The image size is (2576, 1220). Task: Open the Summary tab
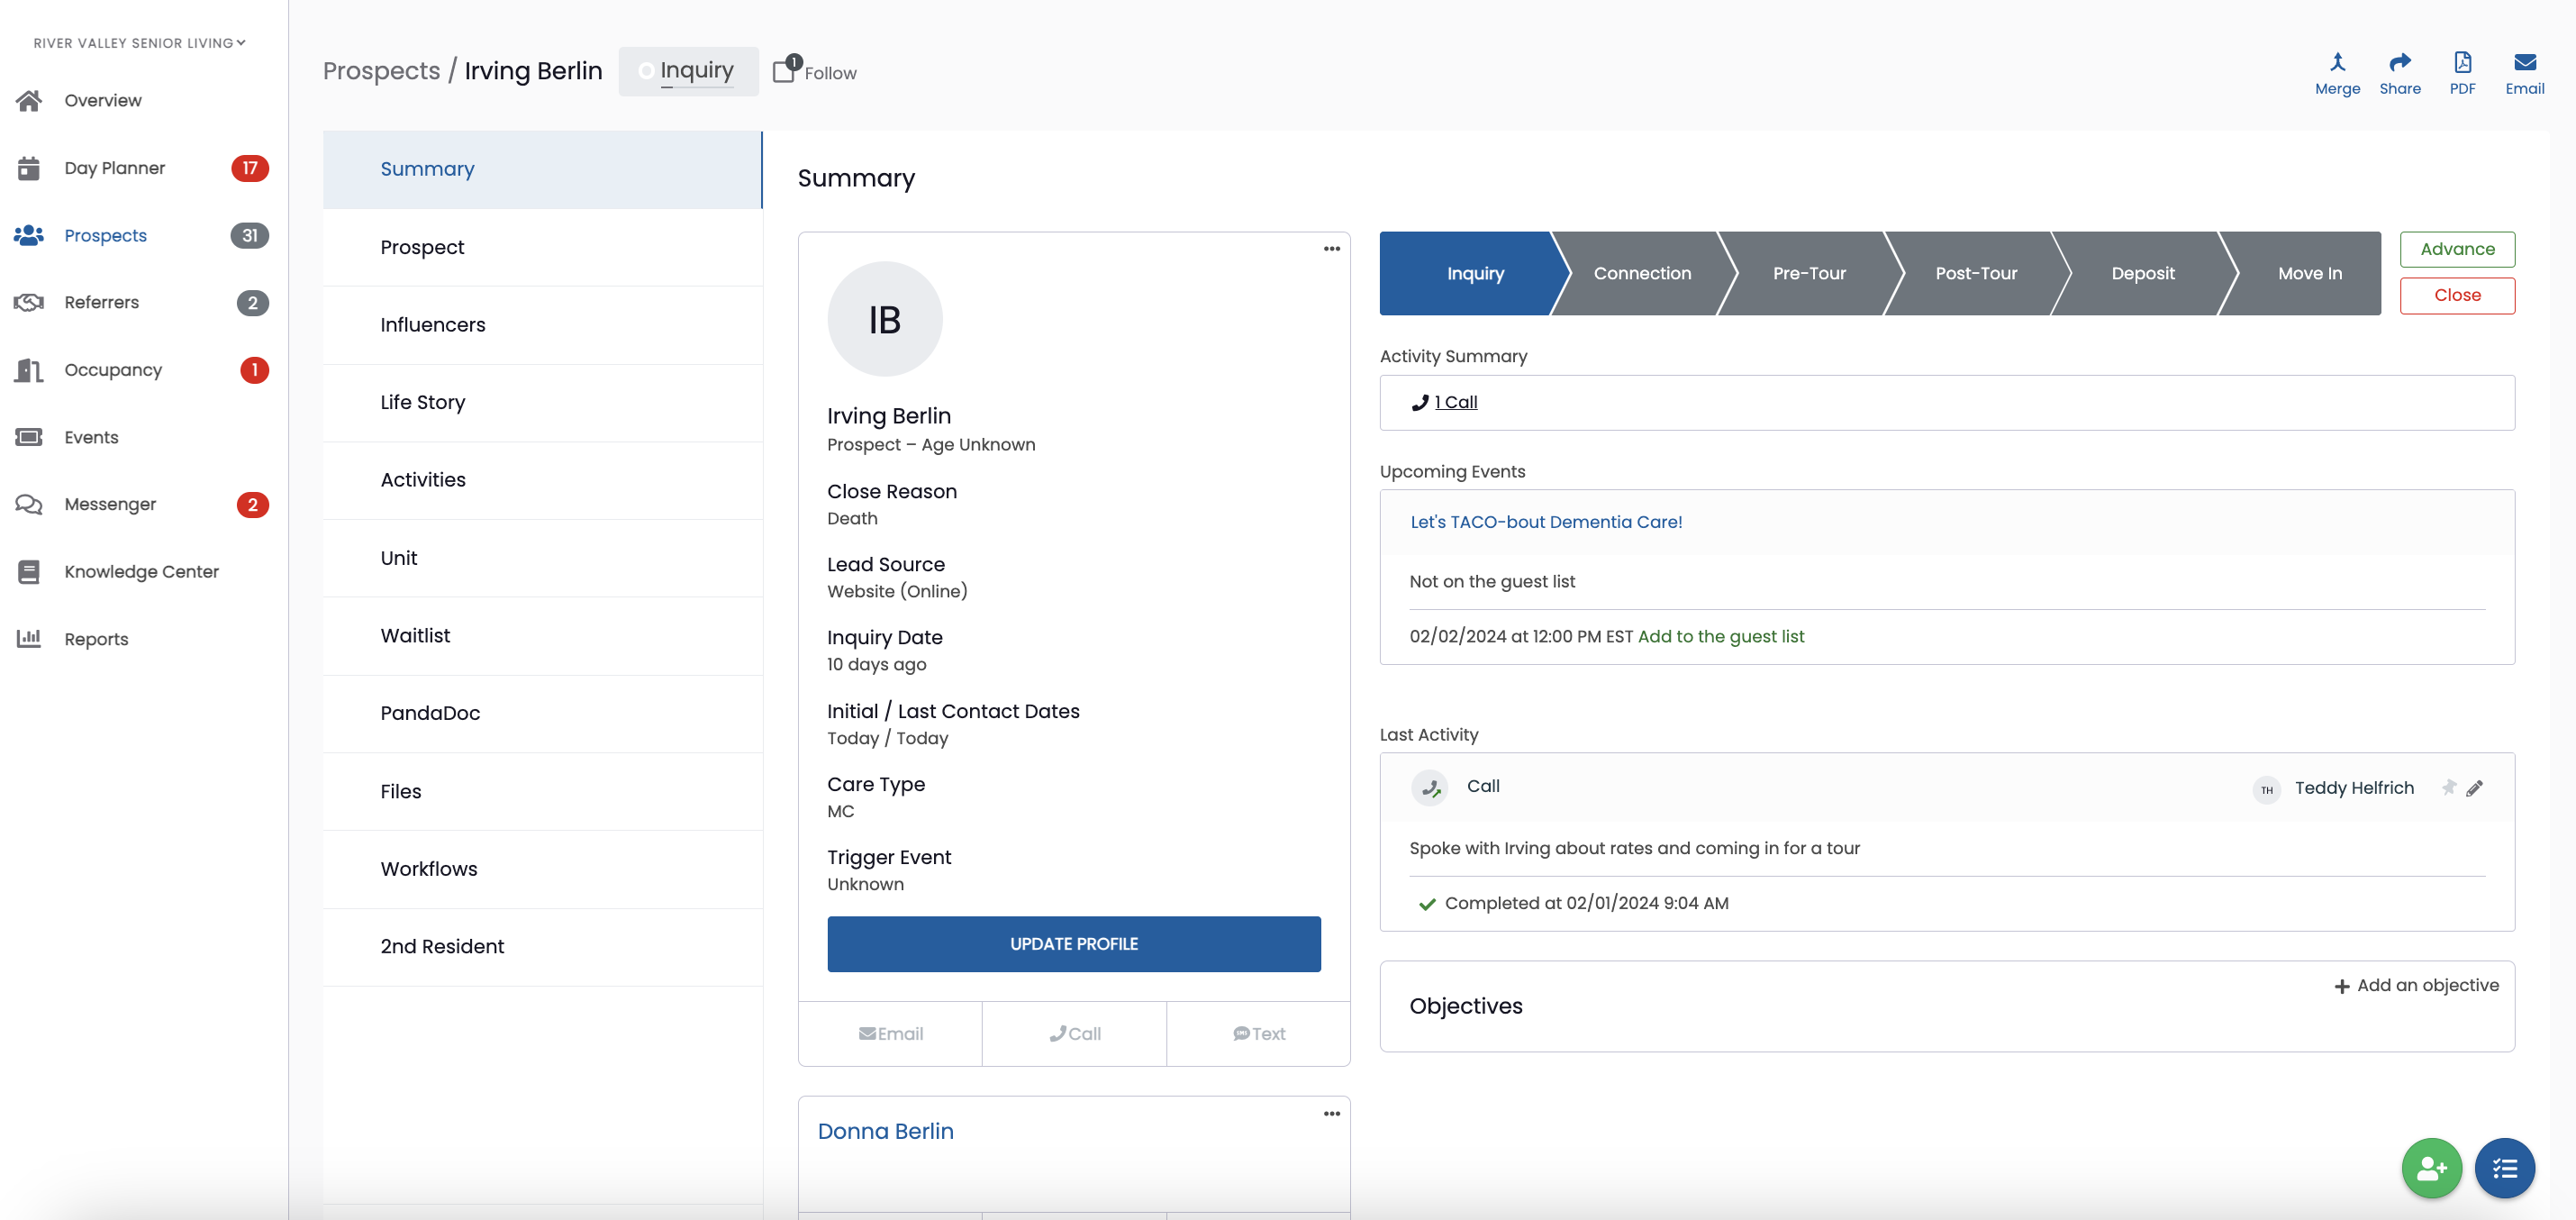(x=542, y=169)
